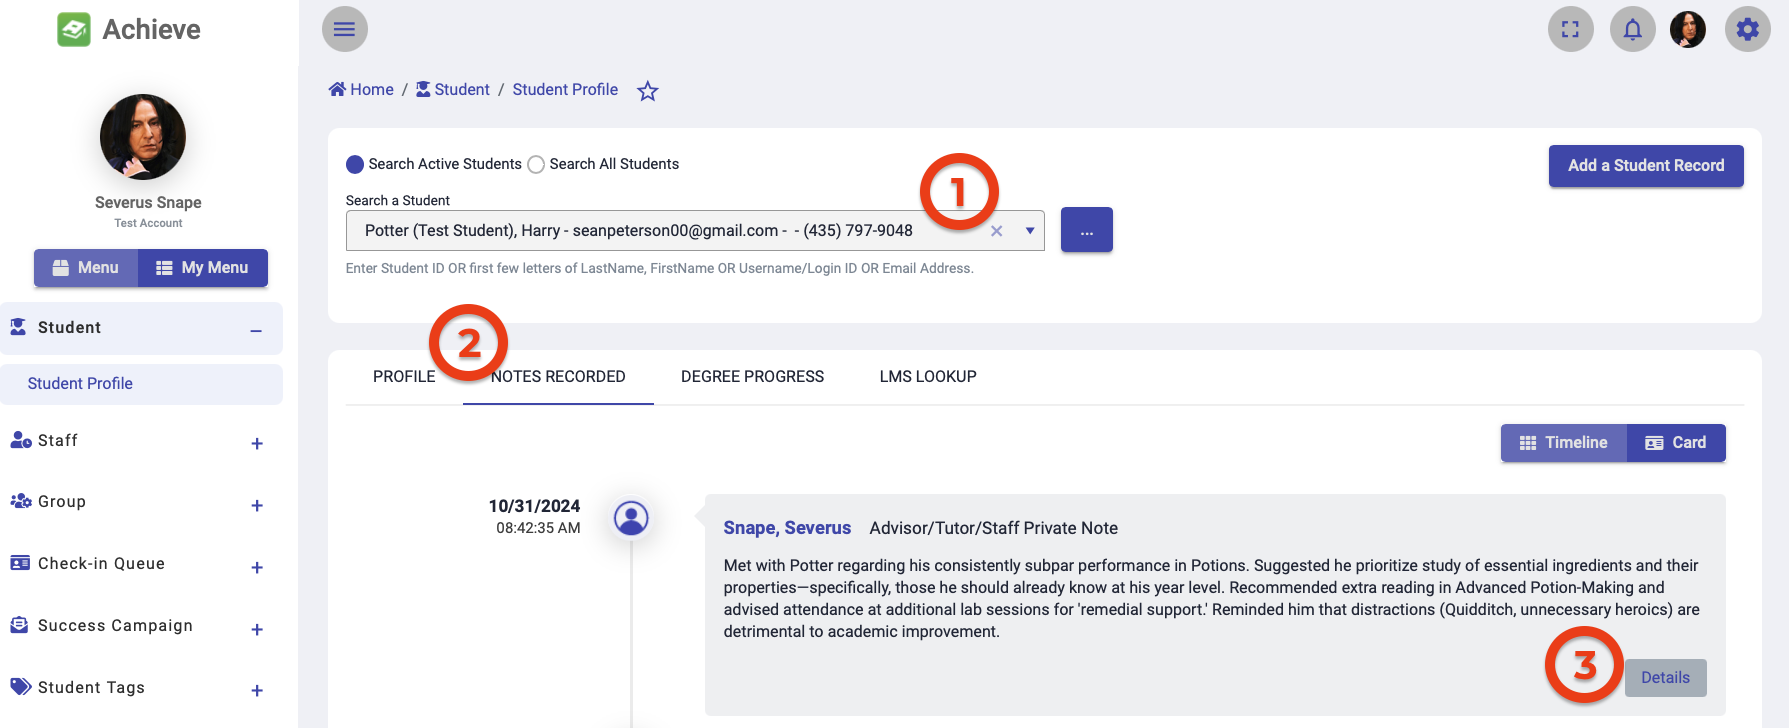Click the 10/31/2024 note date
The height and width of the screenshot is (728, 1789).
(x=534, y=506)
